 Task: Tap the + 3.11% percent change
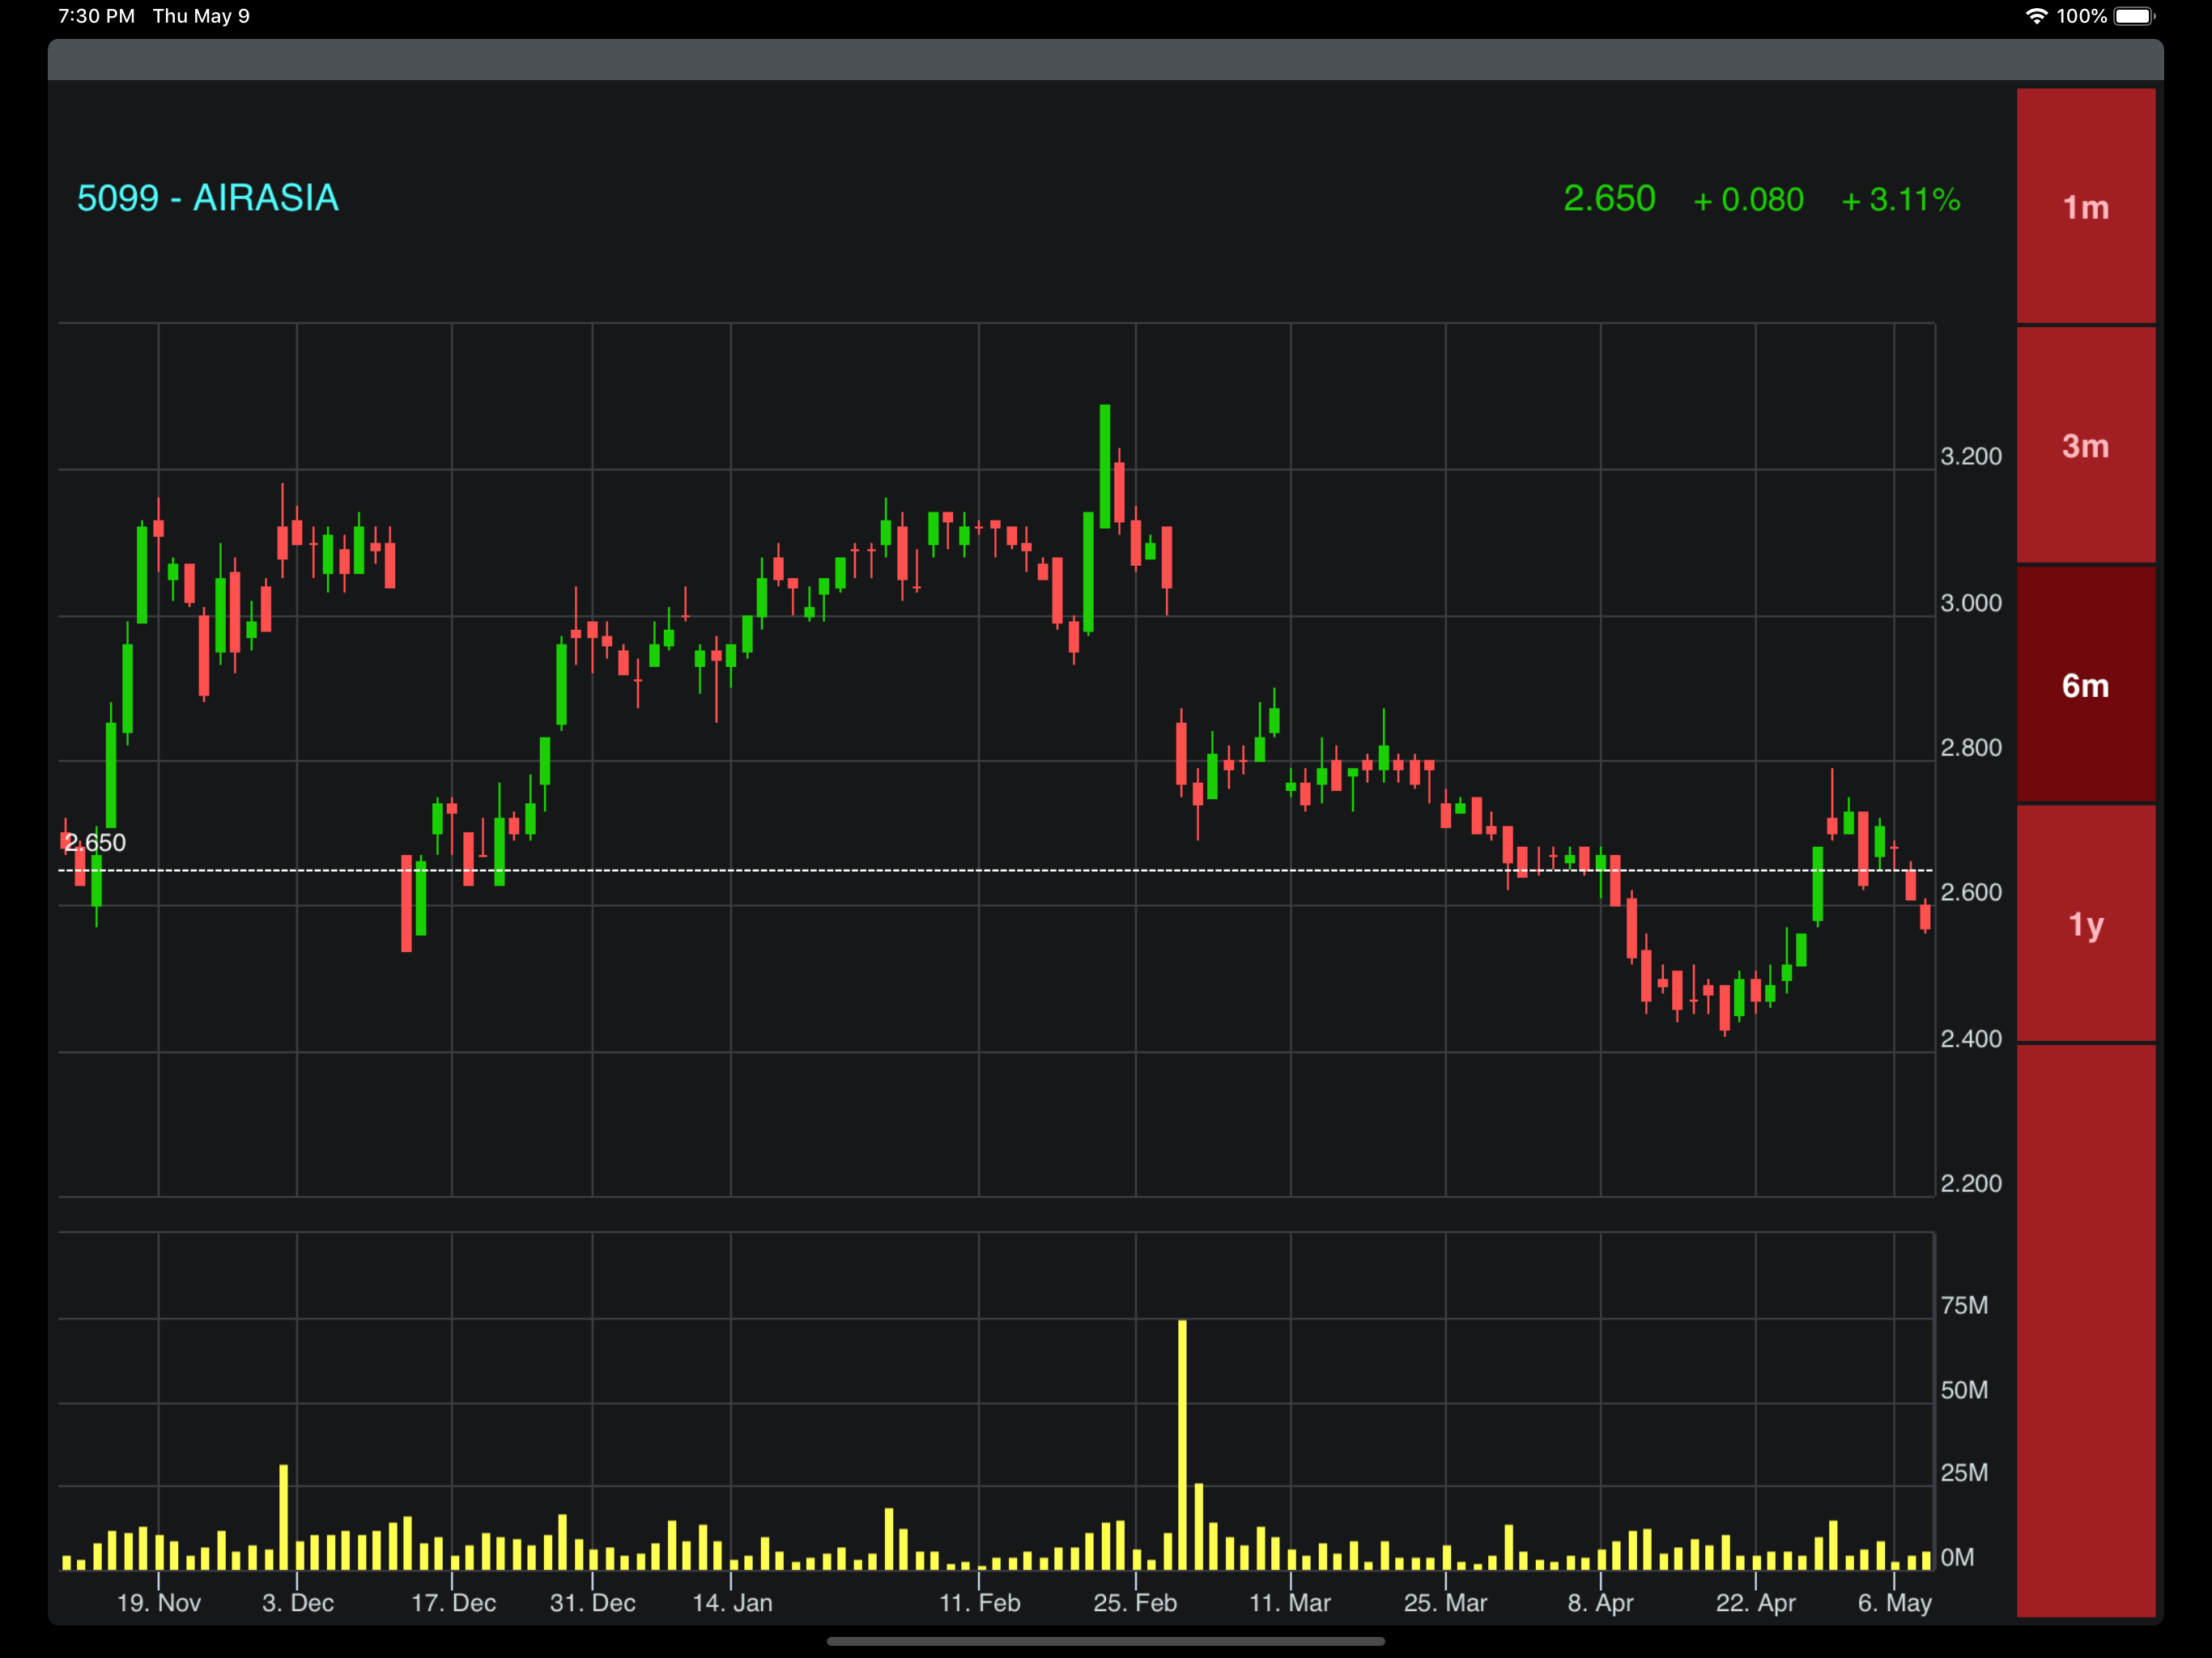1900,200
